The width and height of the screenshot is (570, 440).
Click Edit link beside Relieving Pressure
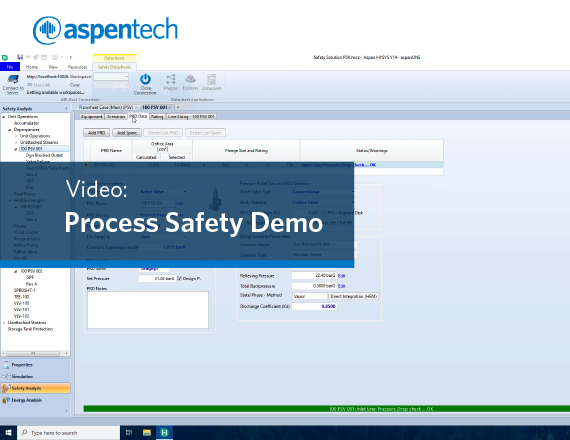tap(341, 276)
